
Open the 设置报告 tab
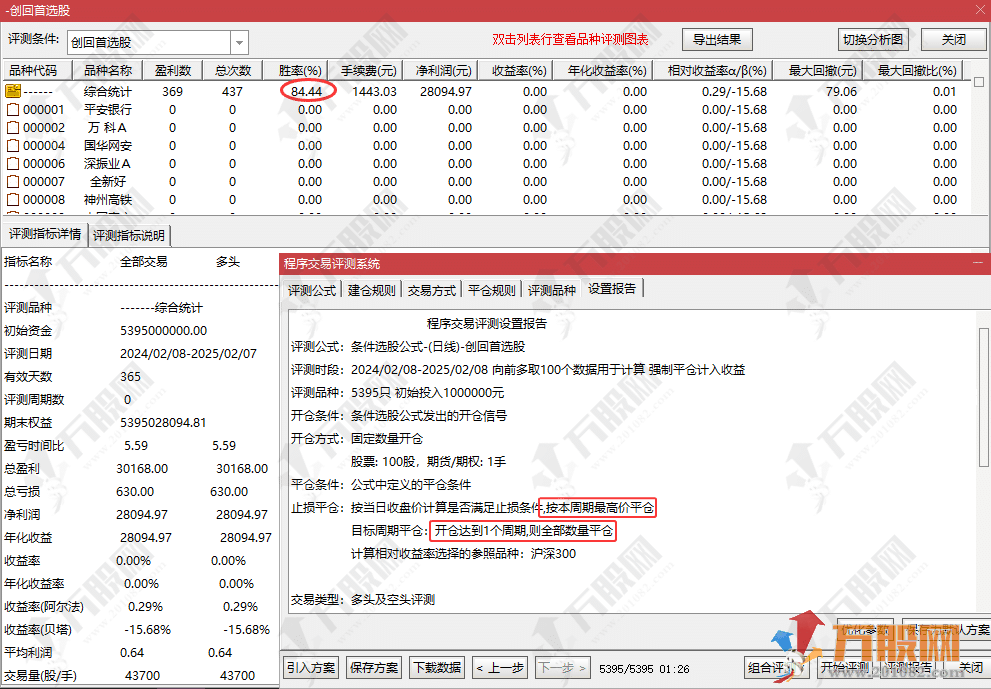point(612,289)
